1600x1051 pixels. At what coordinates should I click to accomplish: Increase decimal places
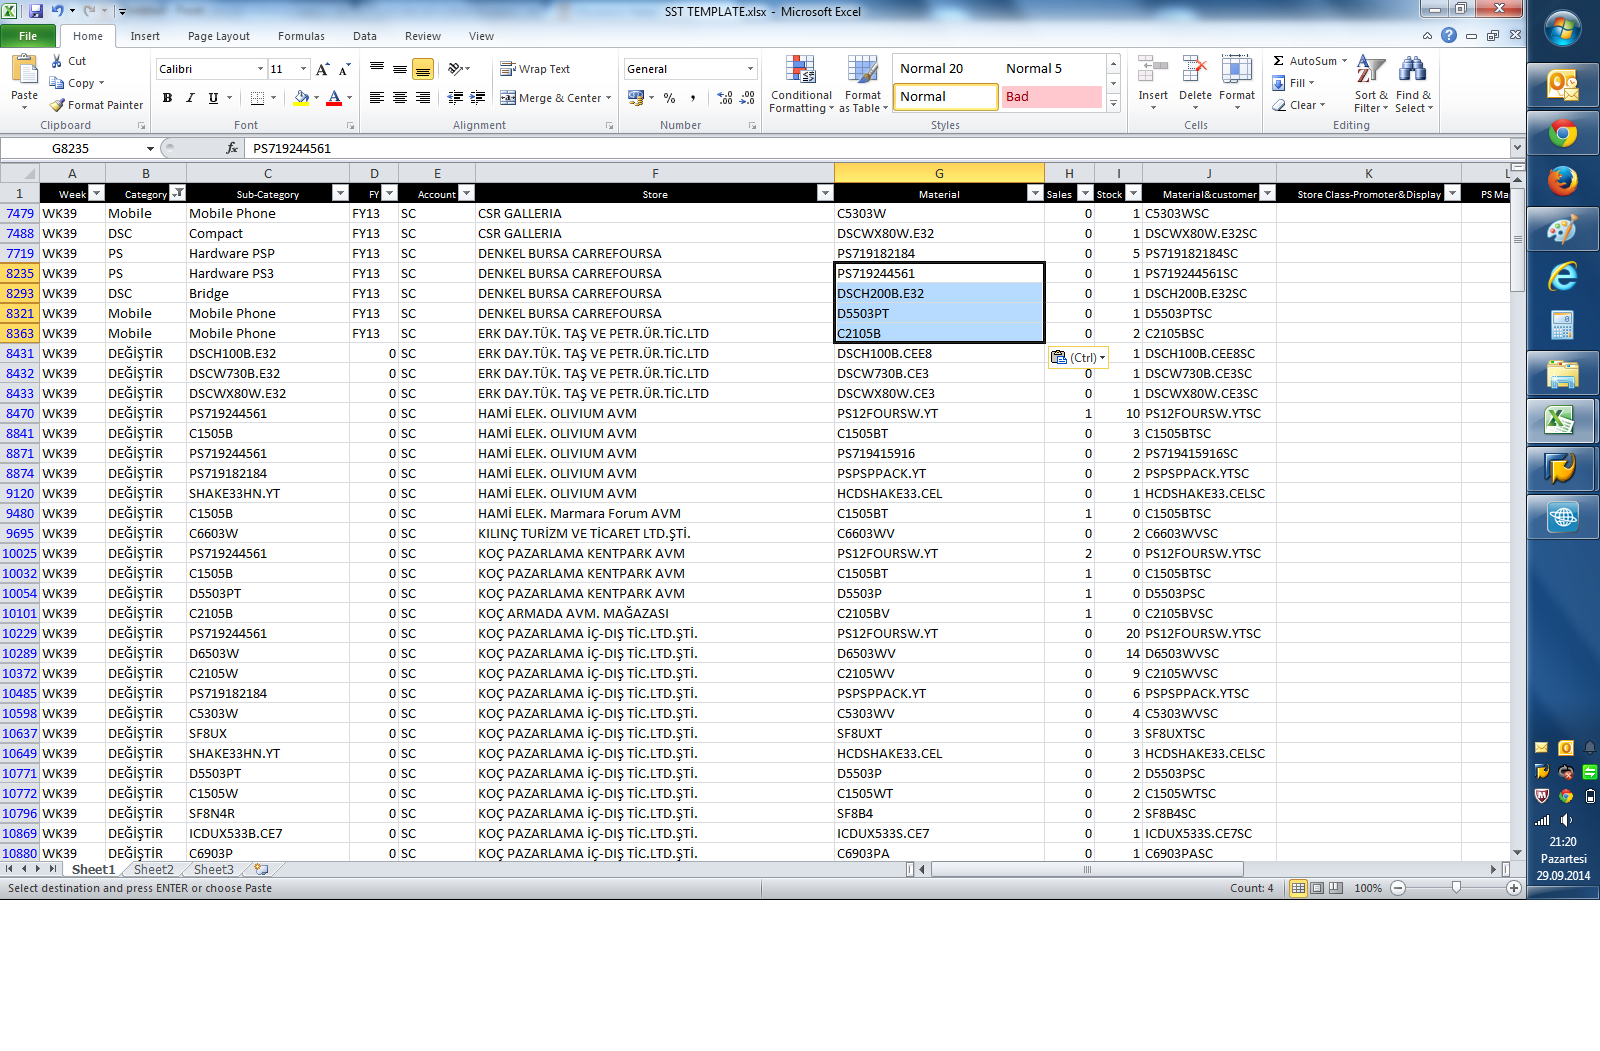pos(725,98)
